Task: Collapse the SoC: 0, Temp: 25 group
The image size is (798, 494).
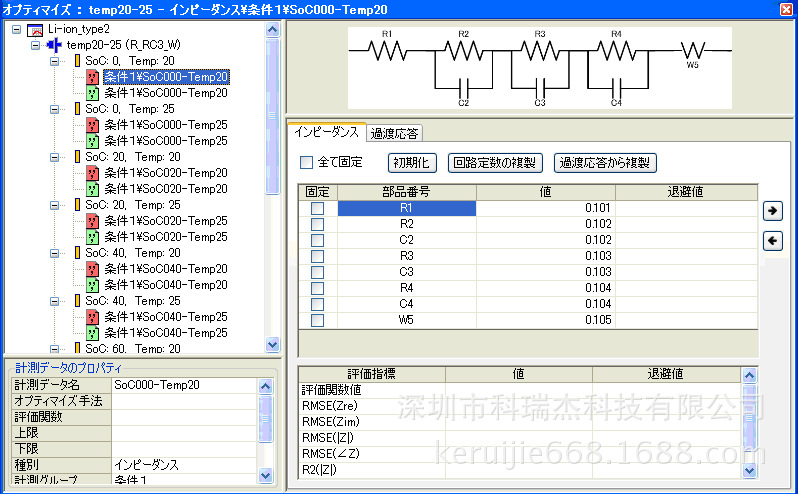Action: point(54,109)
